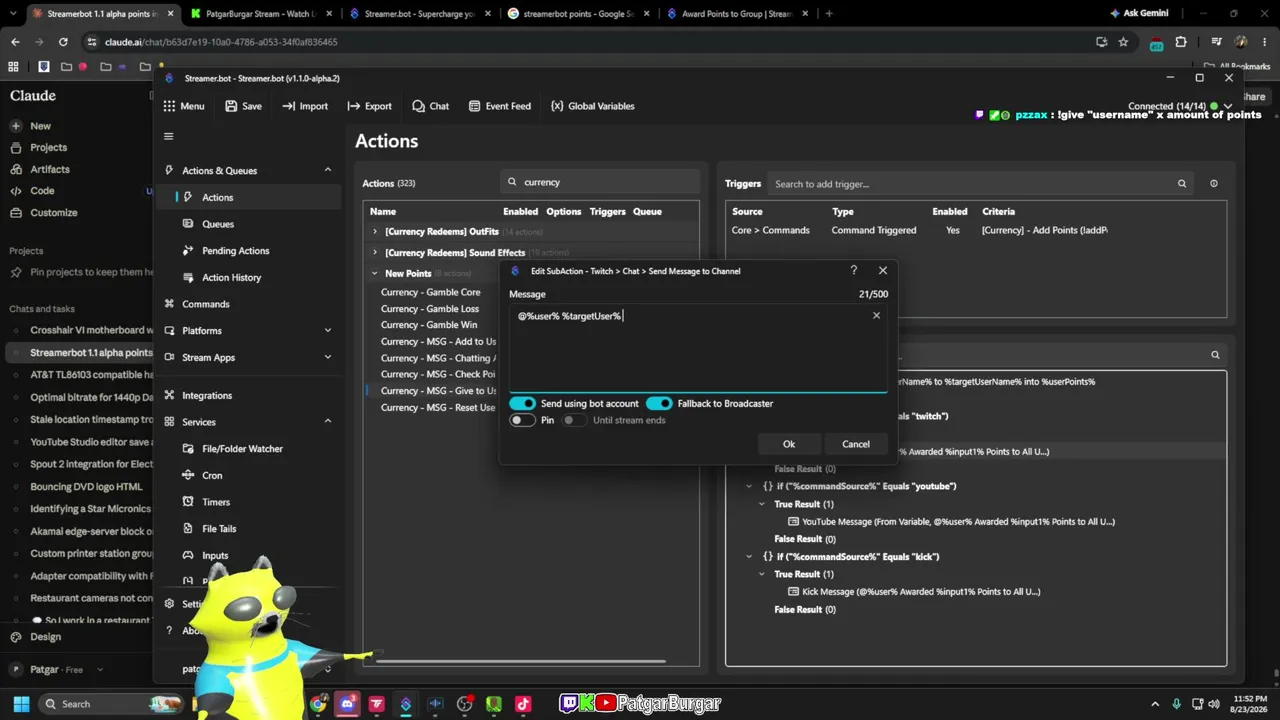Image resolution: width=1280 pixels, height=720 pixels.
Task: Reload the browser page
Action: (x=63, y=42)
